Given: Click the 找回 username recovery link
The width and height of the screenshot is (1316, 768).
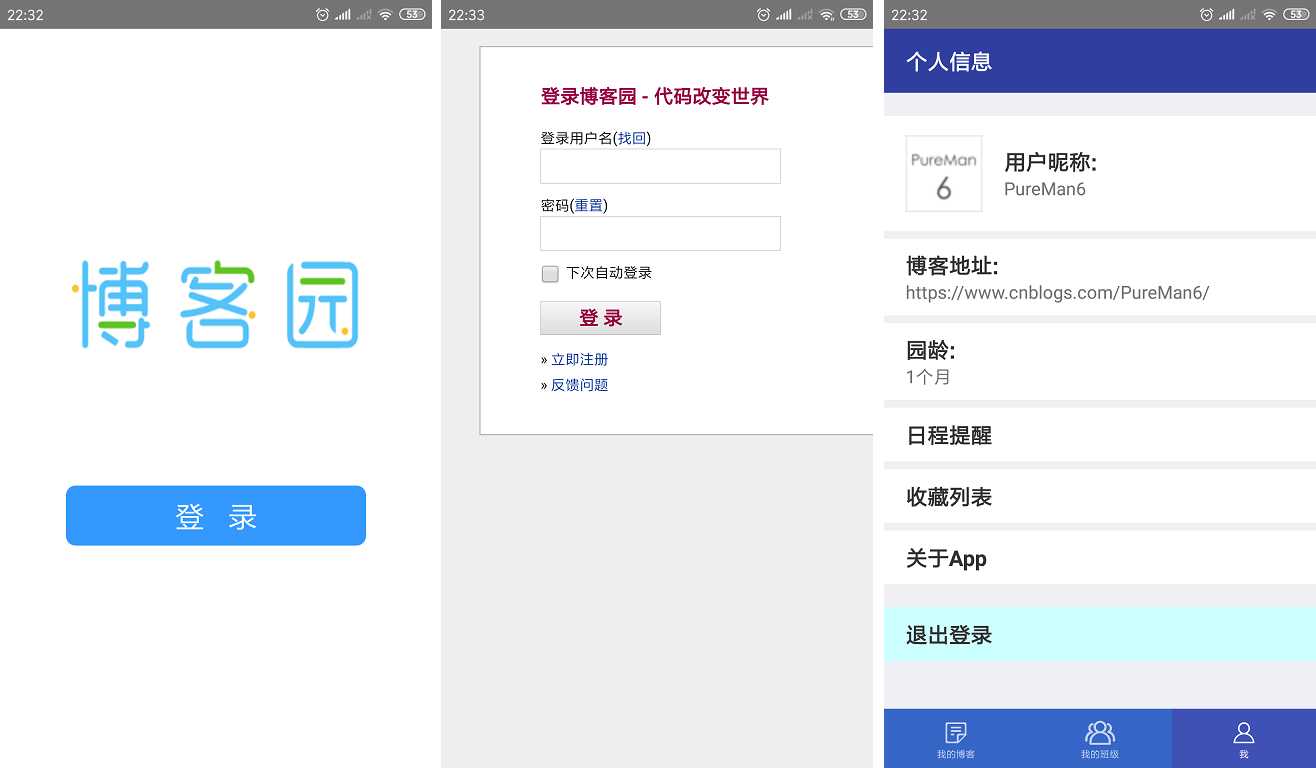Looking at the screenshot, I should (x=632, y=138).
